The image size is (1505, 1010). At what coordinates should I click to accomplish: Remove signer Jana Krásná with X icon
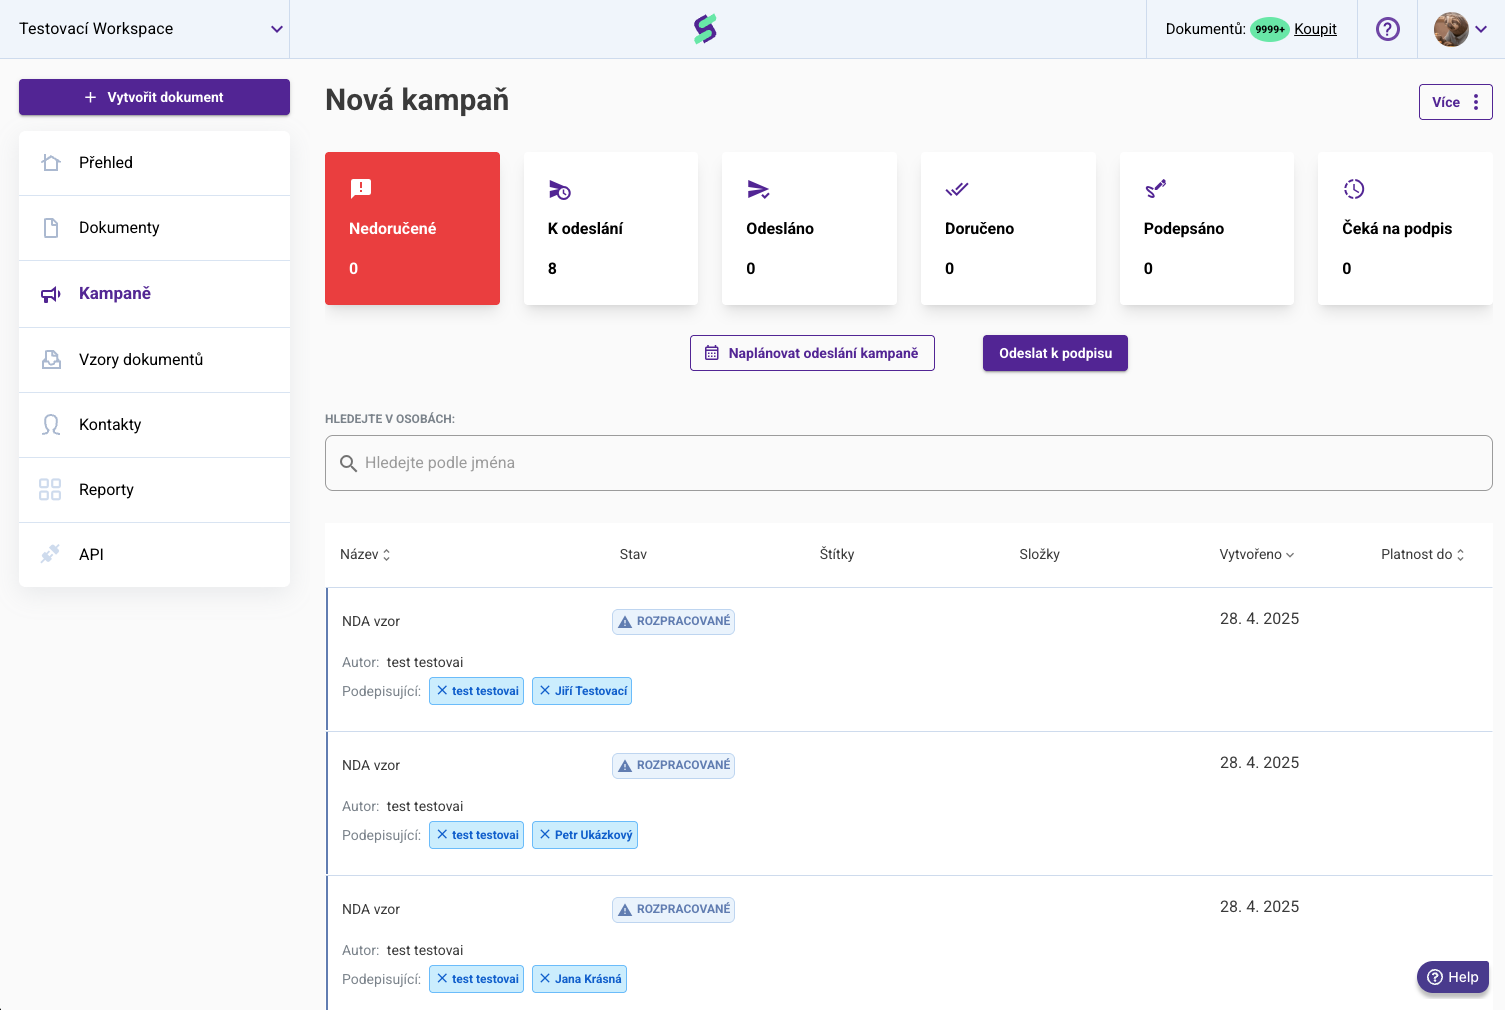(545, 979)
